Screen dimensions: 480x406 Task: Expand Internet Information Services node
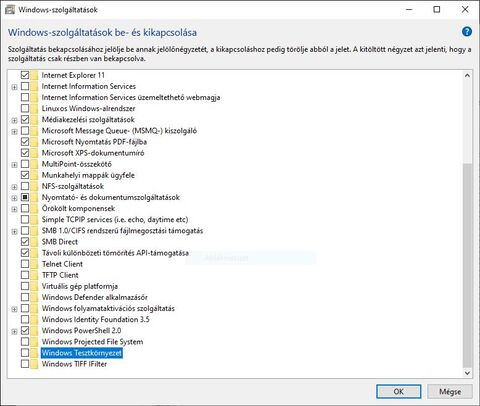14,87
